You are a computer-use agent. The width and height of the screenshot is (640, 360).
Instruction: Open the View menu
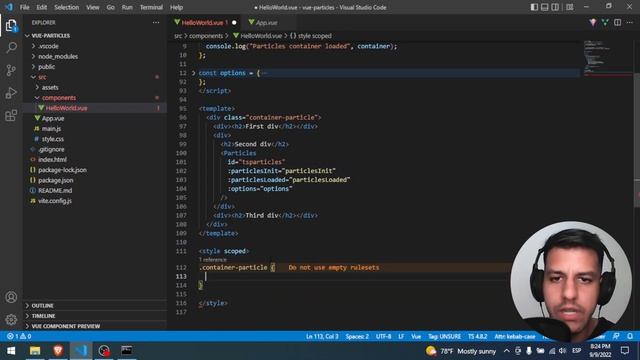tap(93, 7)
